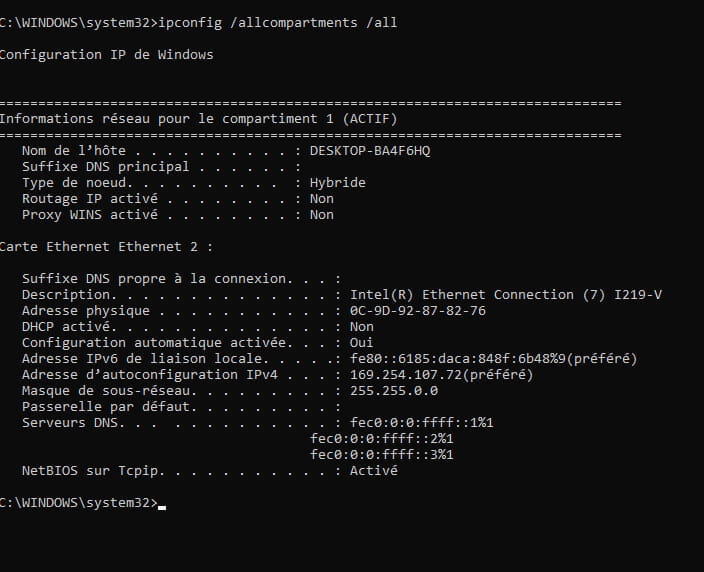This screenshot has width=704, height=572.
Task: Click the 'compartiment 1 (ACTIF)' header line
Action: 198,119
